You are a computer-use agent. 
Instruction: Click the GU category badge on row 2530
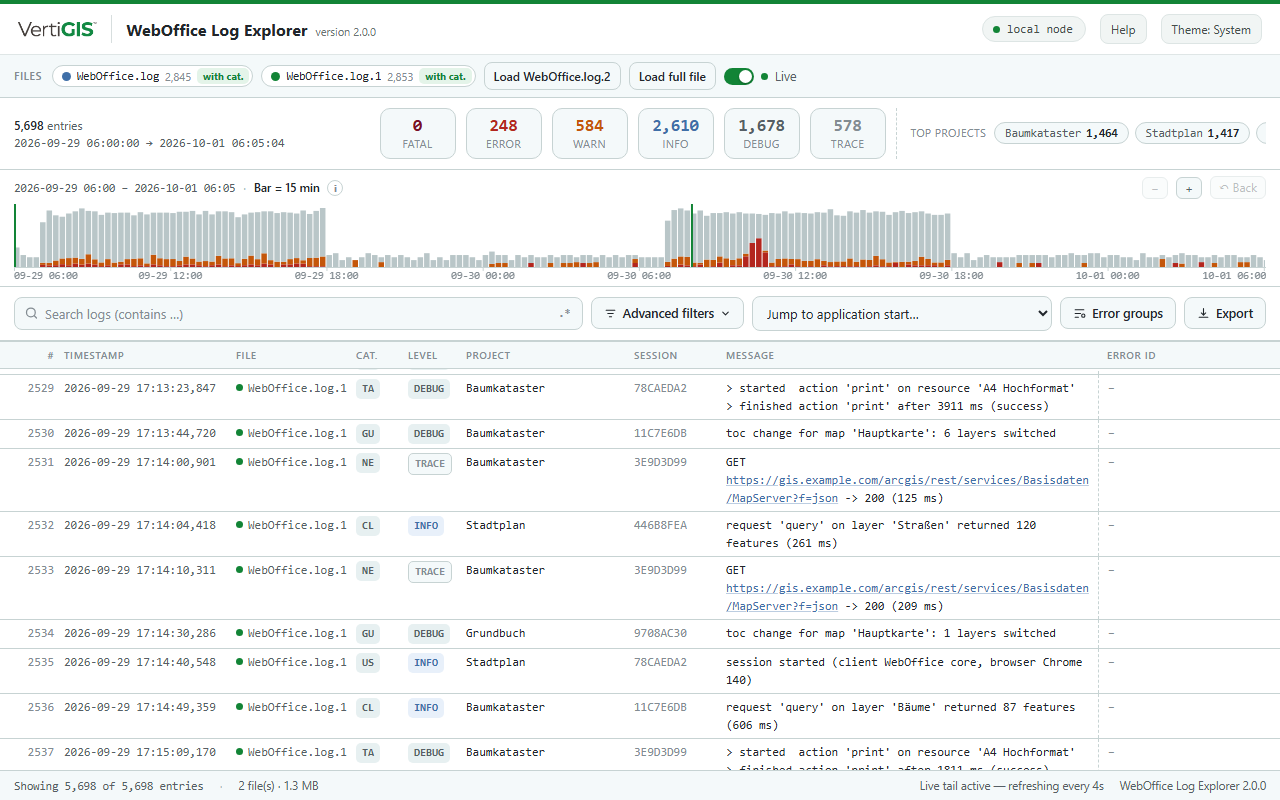[368, 434]
